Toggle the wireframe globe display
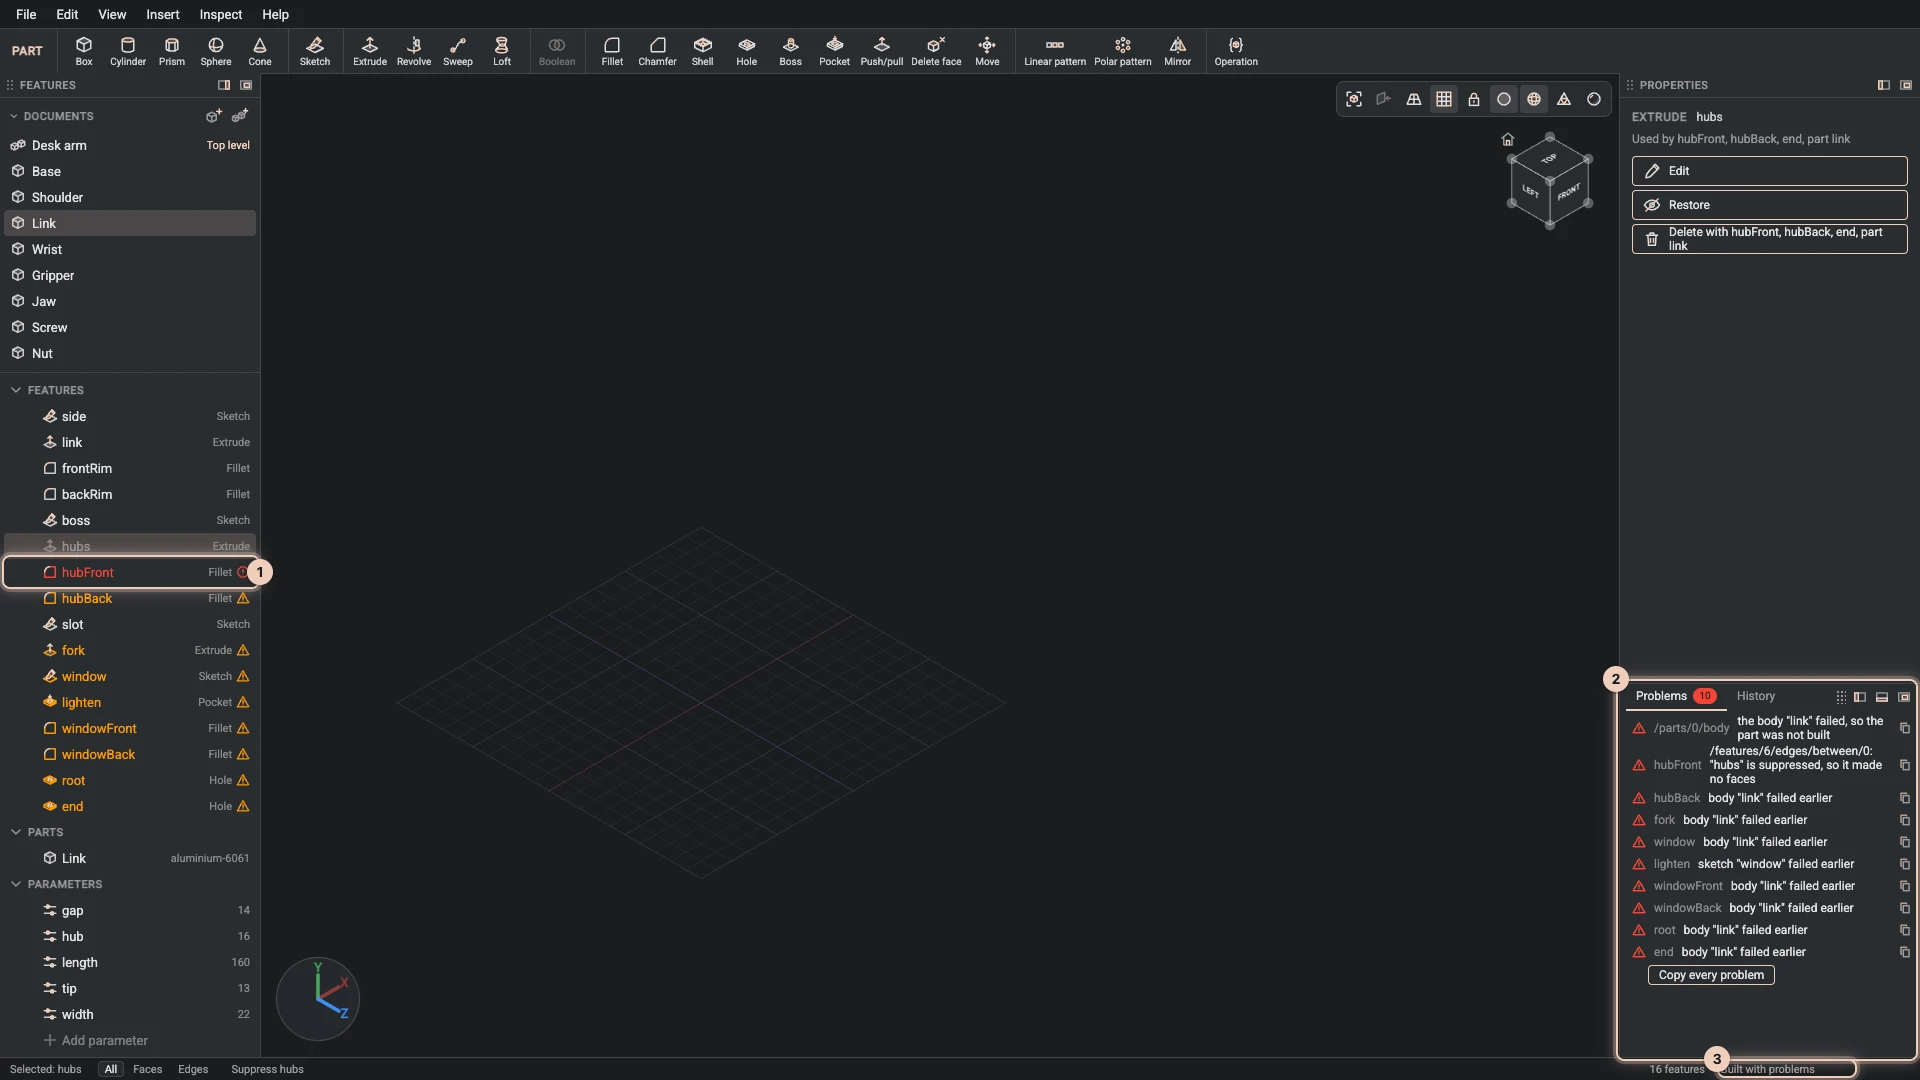 point(1534,99)
